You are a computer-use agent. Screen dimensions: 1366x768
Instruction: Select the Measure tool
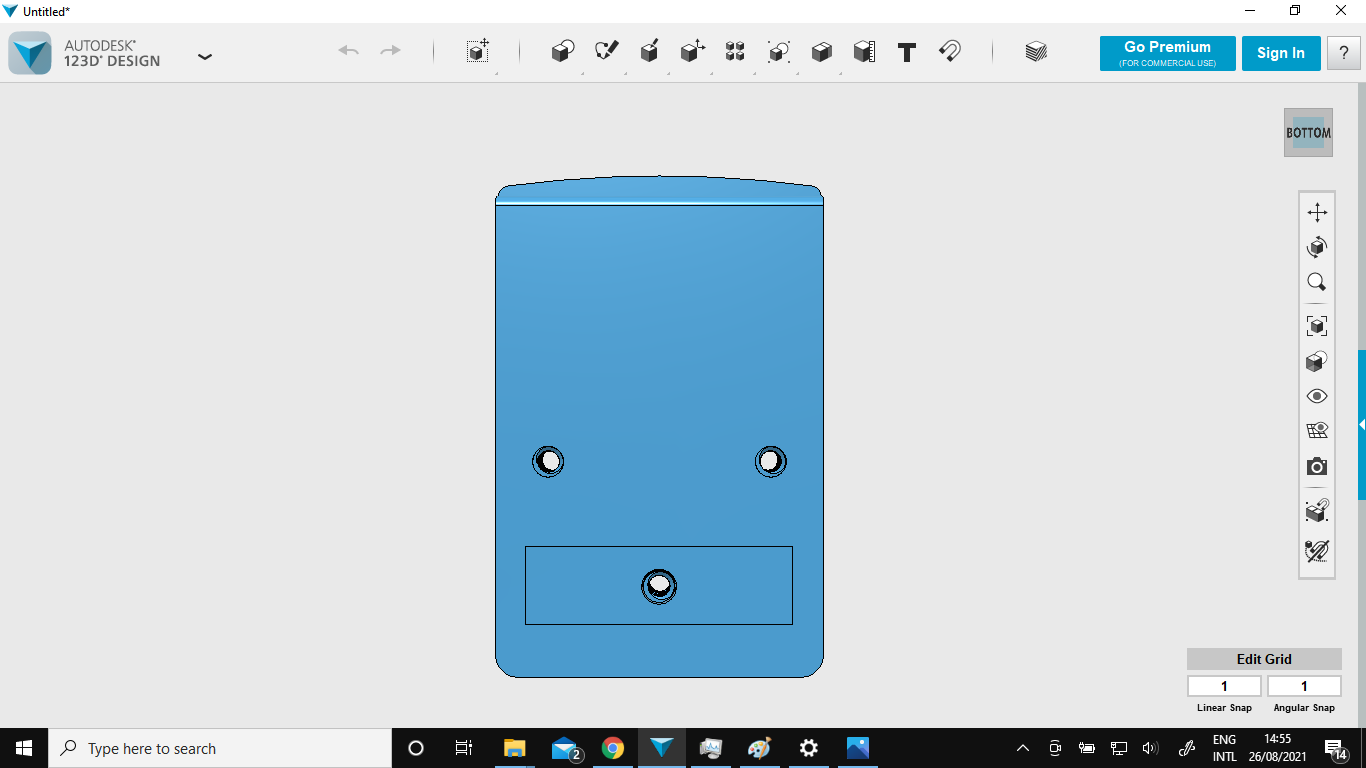[864, 52]
